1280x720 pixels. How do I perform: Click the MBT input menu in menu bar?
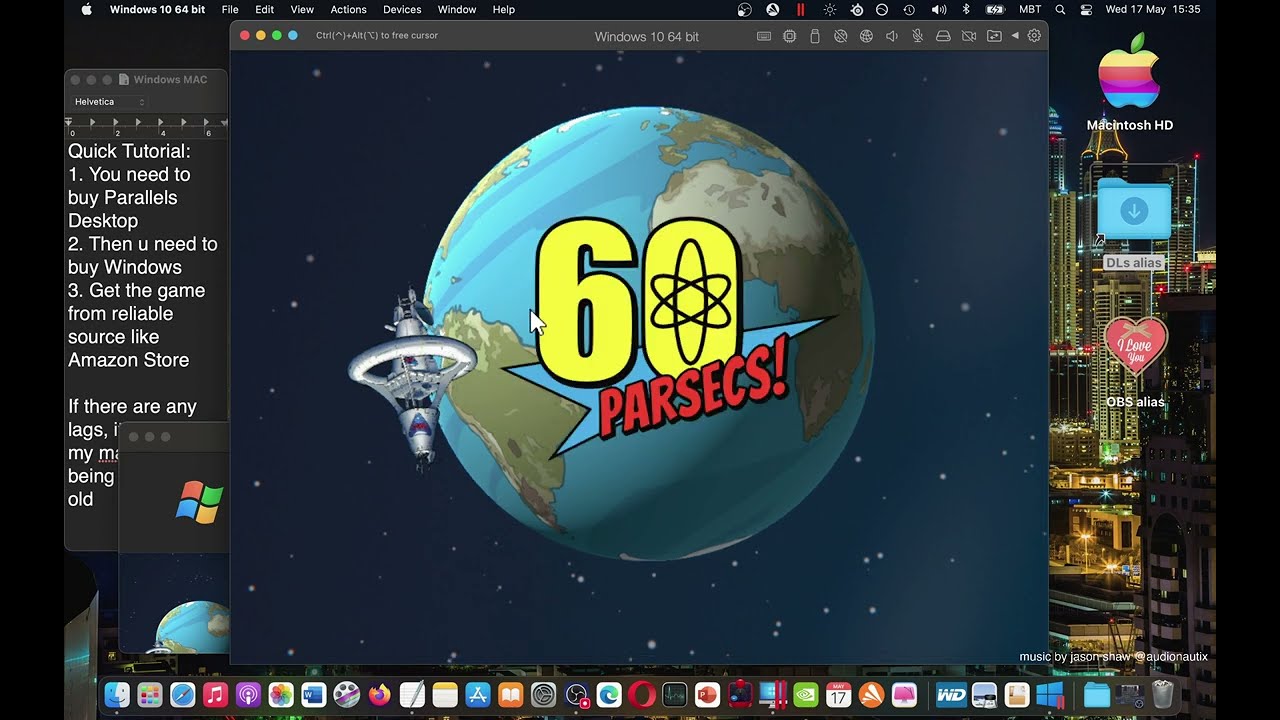coord(1030,9)
